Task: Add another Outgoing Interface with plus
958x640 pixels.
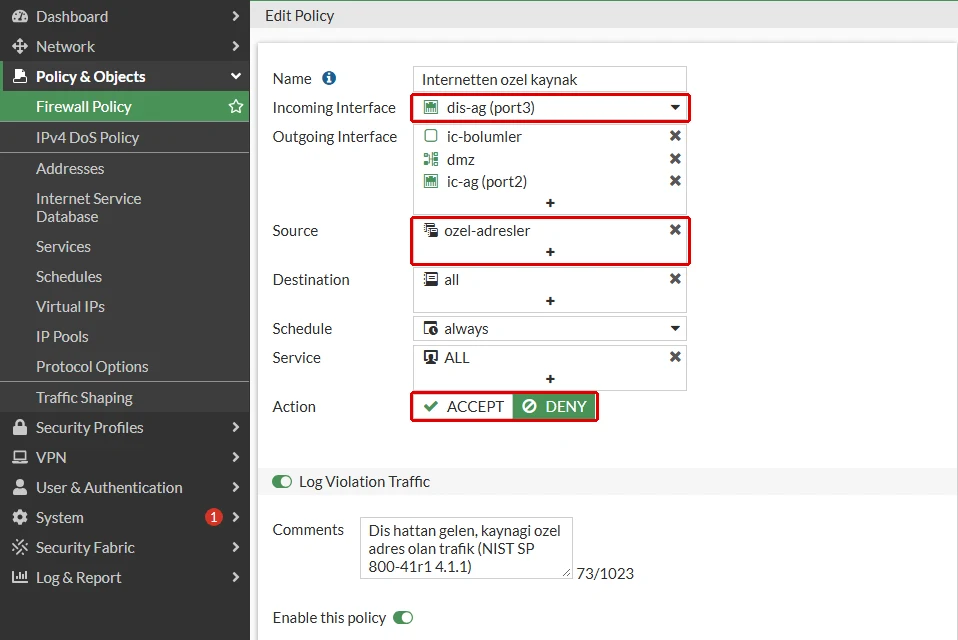Action: (550, 203)
